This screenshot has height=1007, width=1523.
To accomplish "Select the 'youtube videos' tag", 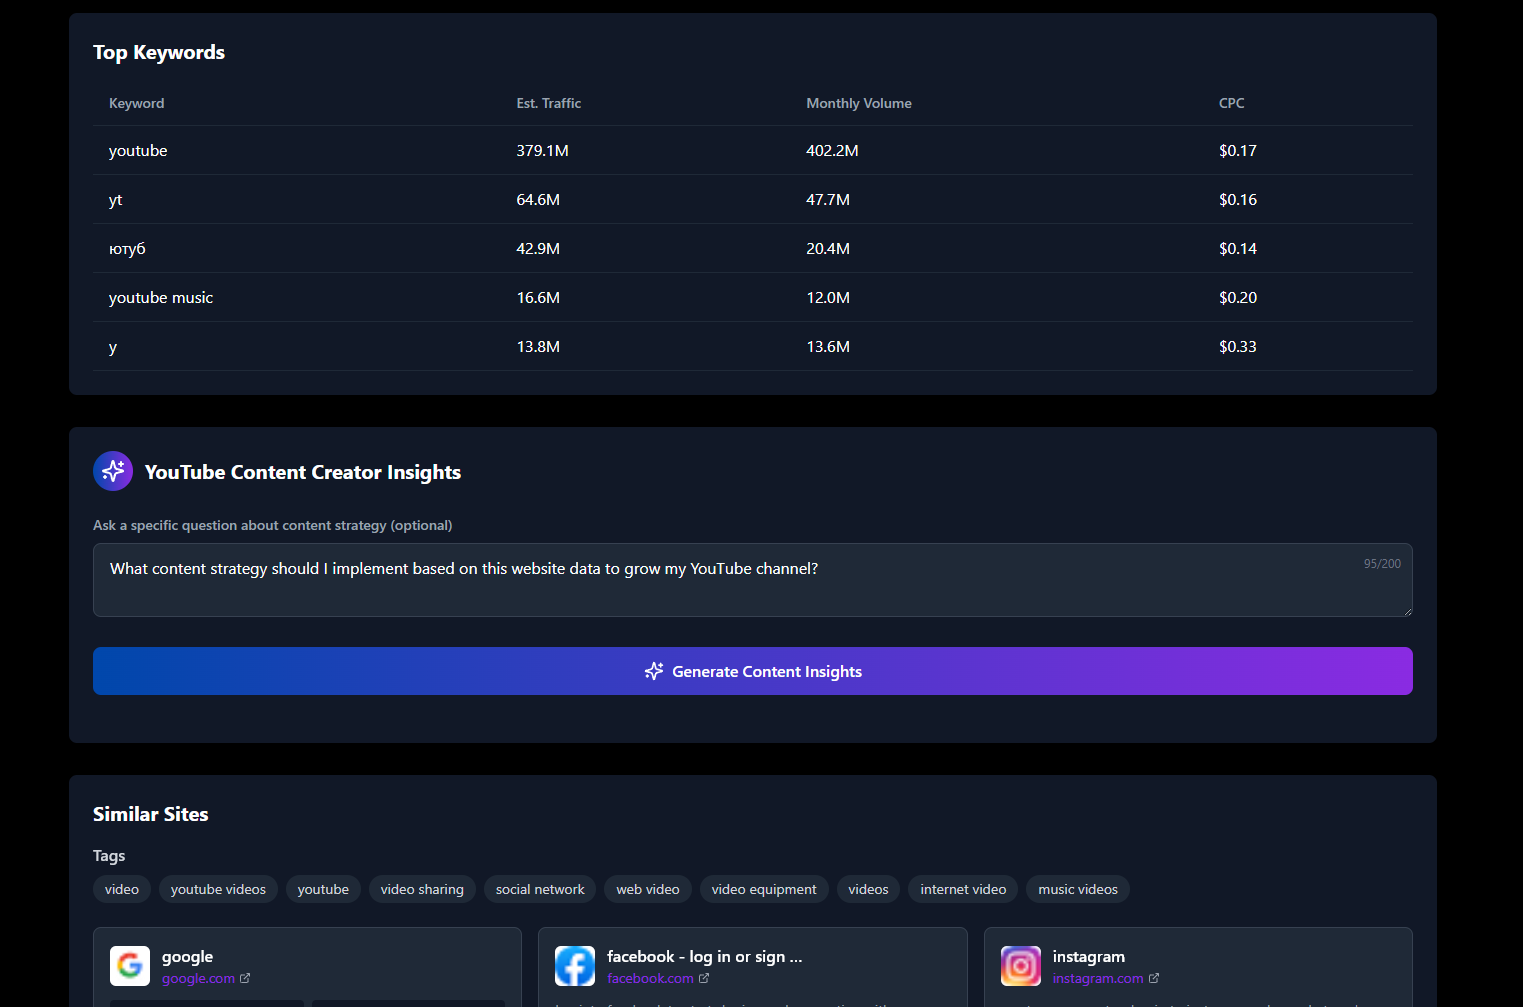I will click(x=218, y=889).
